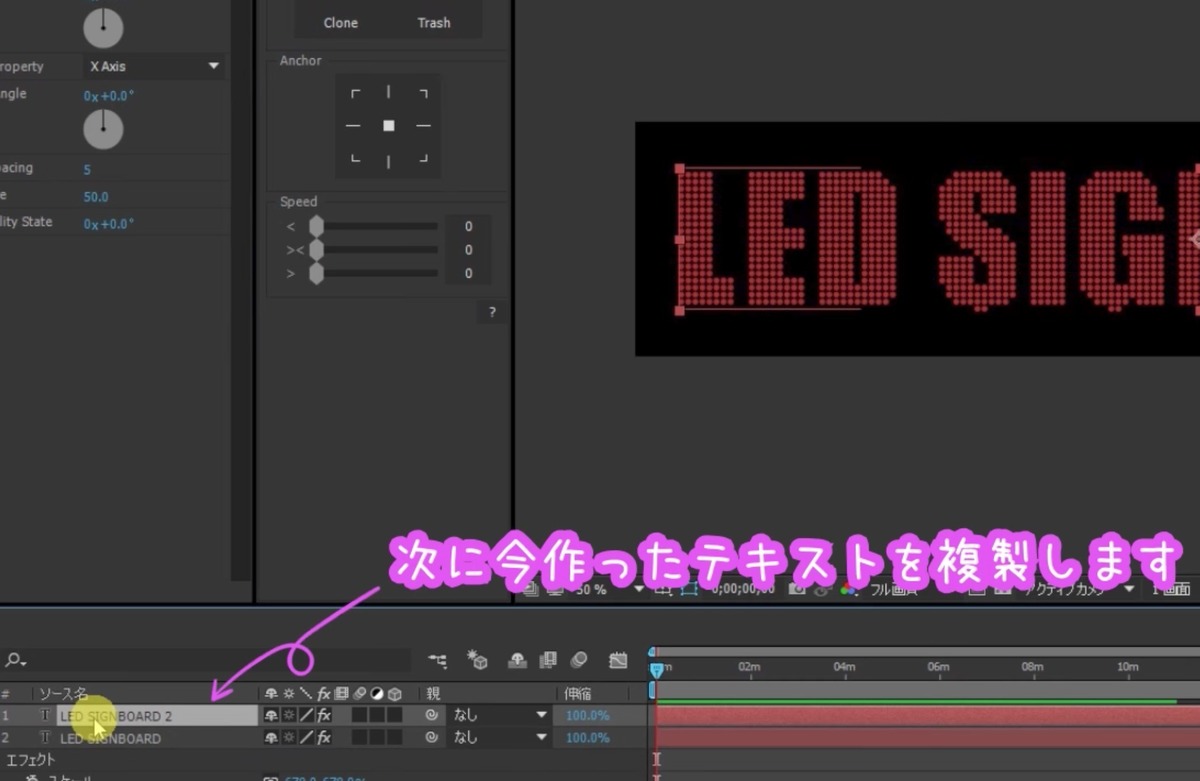Take a snapshot with the camera icon
This screenshot has height=781, width=1200.
coord(795,589)
